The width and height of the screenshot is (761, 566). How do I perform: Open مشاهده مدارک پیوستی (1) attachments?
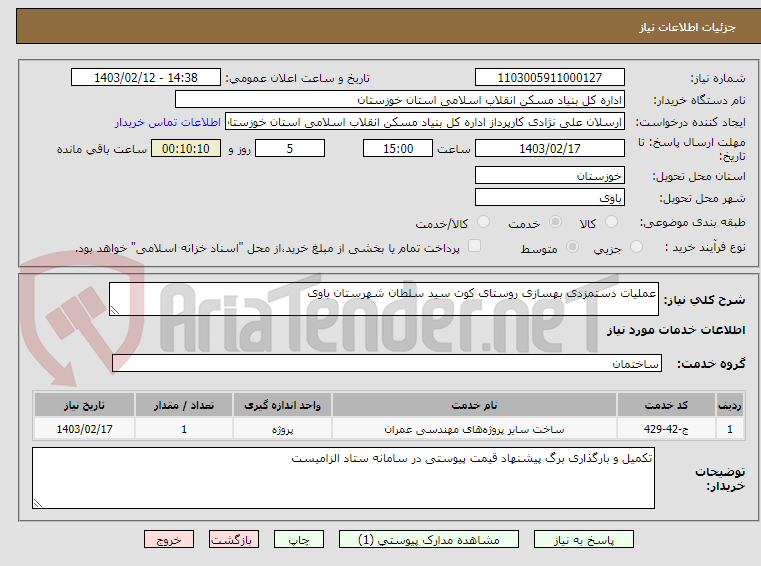(429, 539)
